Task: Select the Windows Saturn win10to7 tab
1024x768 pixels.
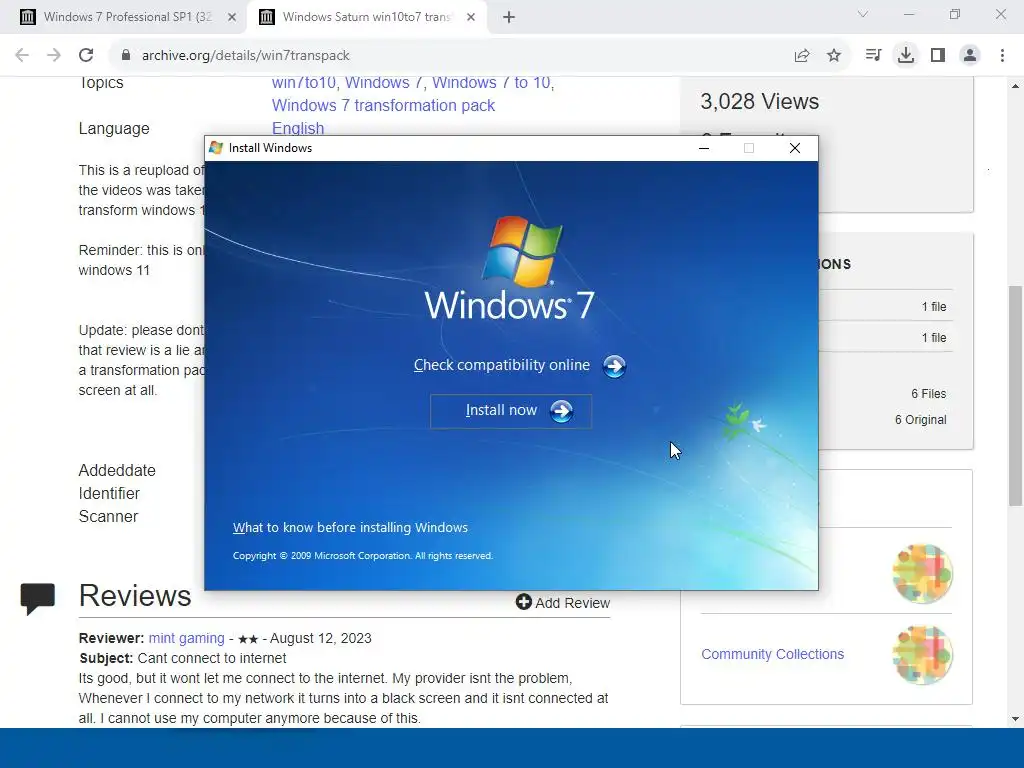Action: [x=366, y=17]
